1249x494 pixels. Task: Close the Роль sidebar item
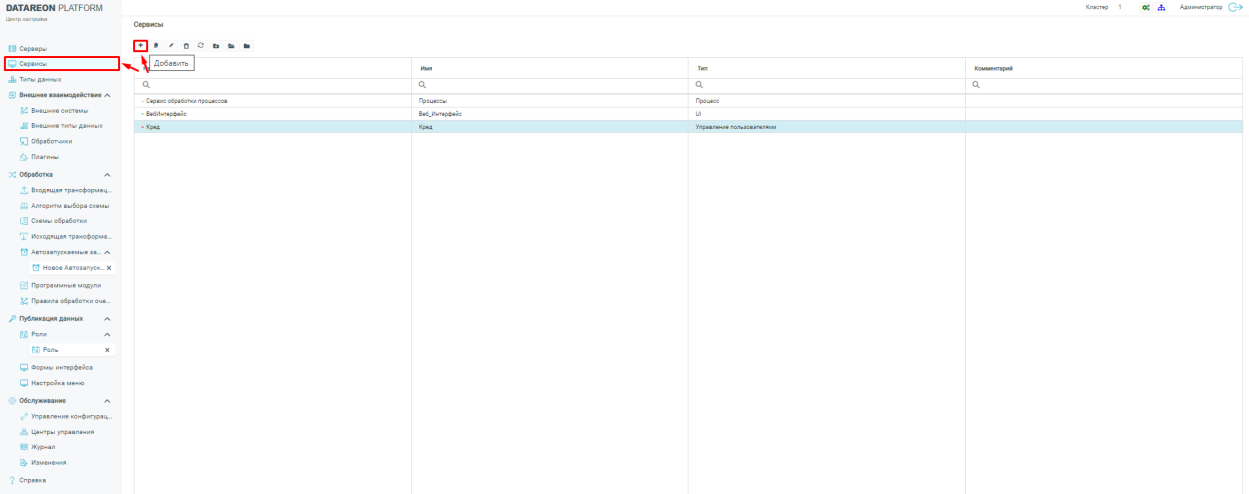107,349
